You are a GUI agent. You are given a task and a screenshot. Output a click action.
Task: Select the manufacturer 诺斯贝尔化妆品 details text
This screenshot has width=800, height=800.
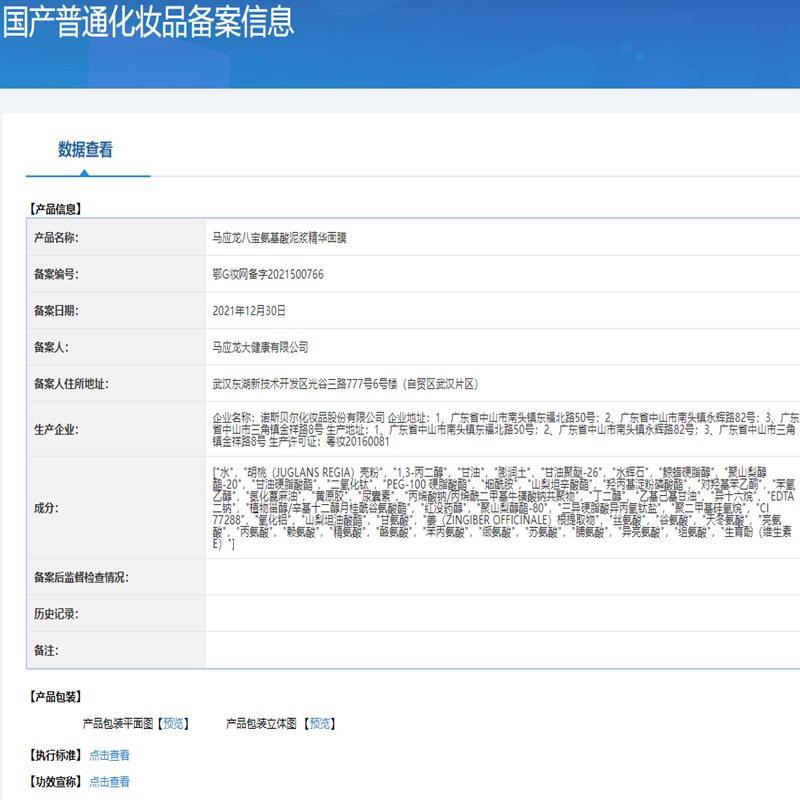pos(506,430)
